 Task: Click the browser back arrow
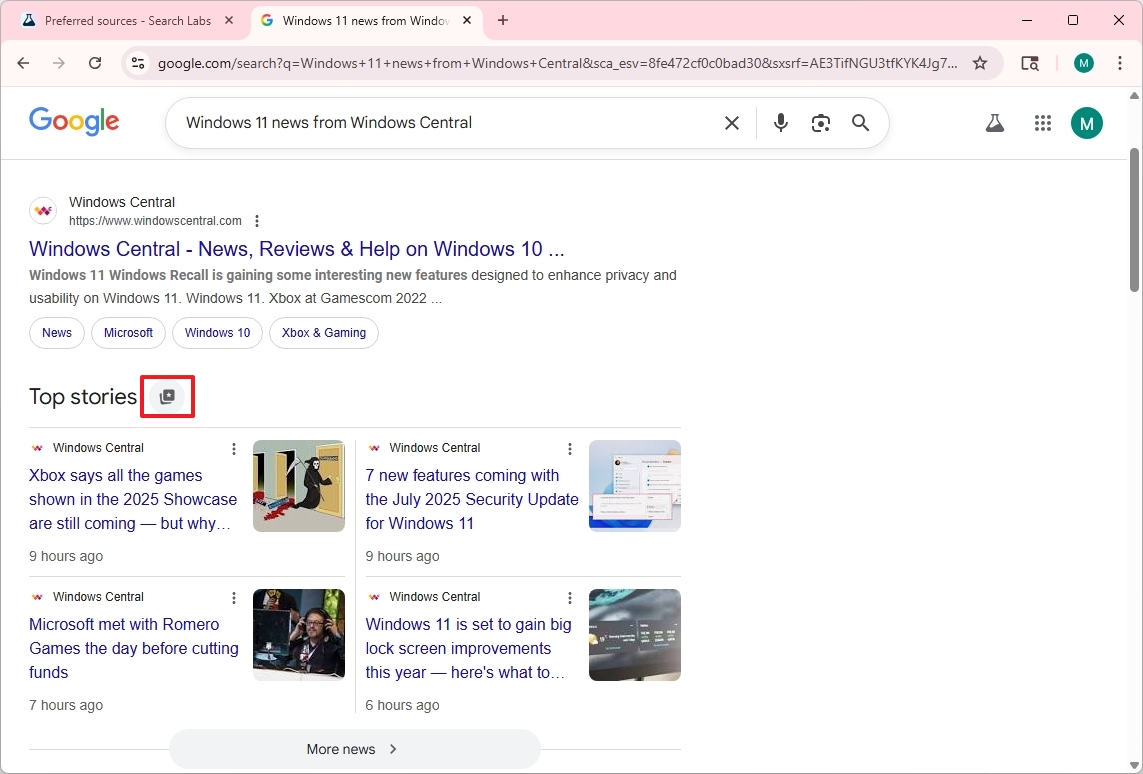(23, 63)
